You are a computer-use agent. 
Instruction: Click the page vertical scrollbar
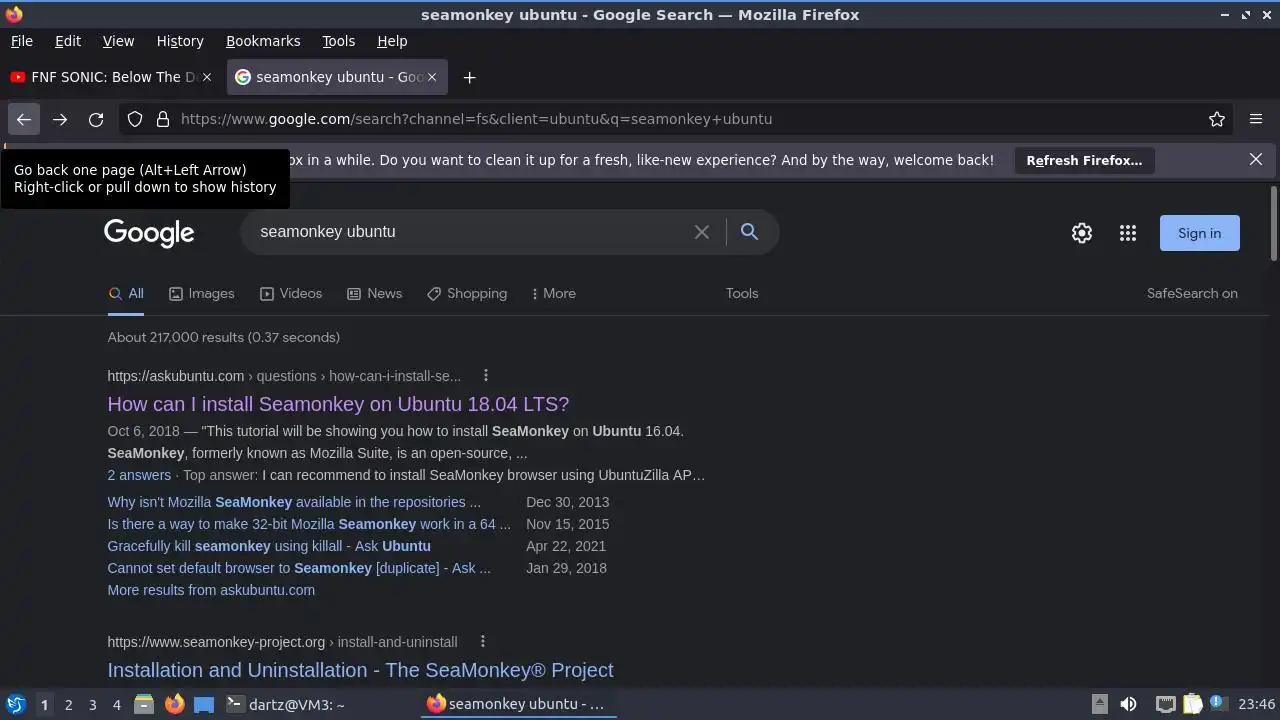click(1273, 222)
